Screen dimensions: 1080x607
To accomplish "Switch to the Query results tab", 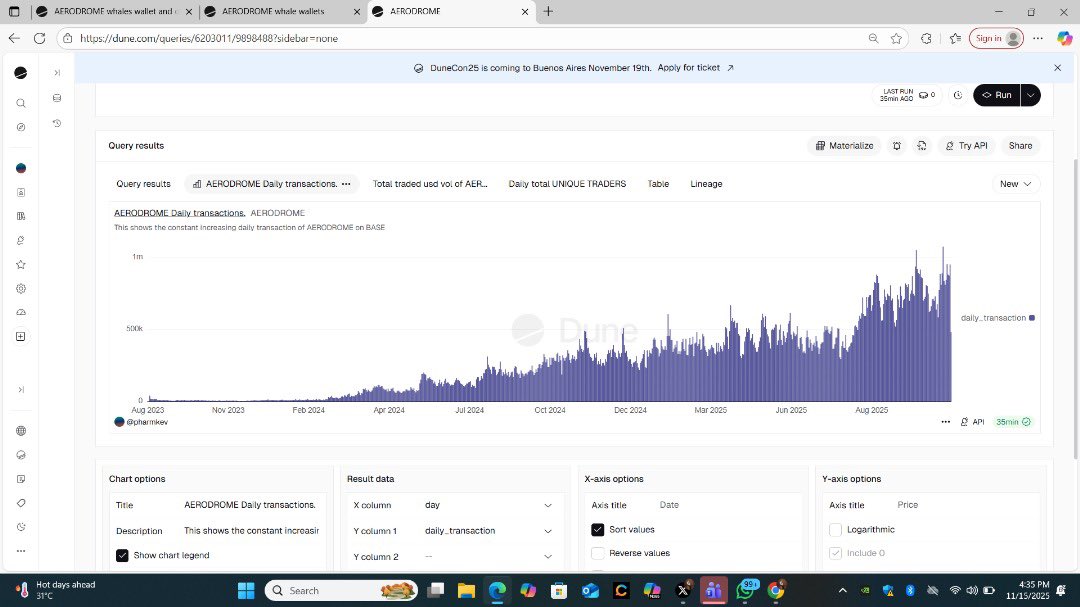I will tap(143, 184).
